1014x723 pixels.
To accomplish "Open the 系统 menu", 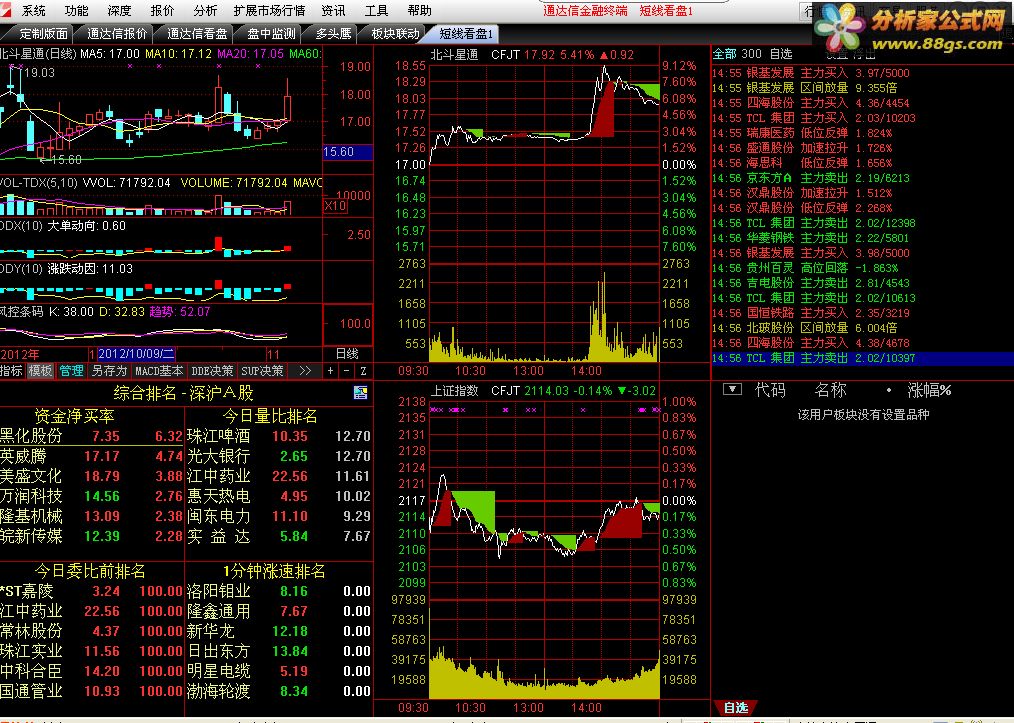I will coord(34,10).
